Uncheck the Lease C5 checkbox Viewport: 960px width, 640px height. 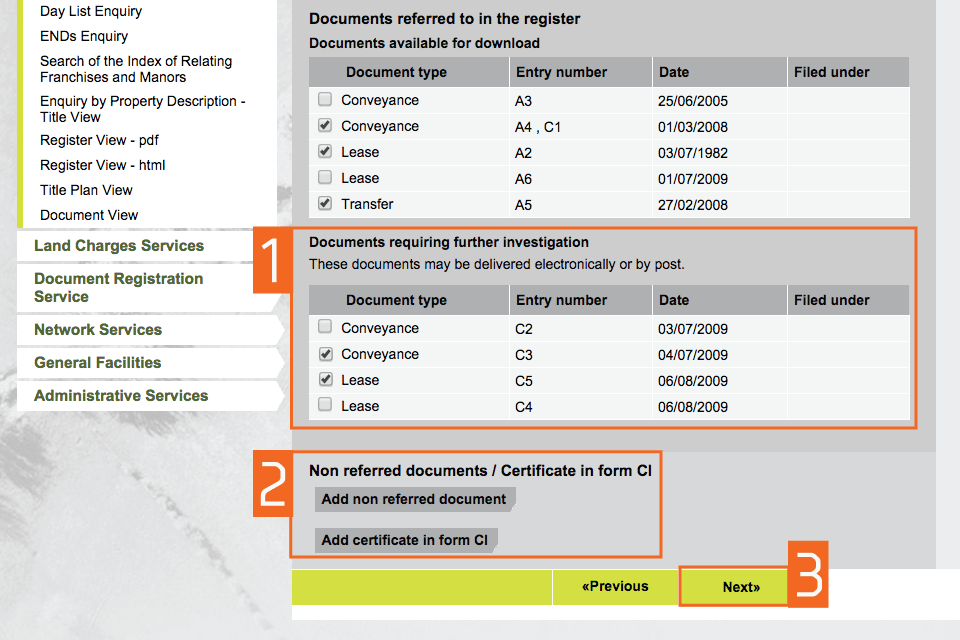325,380
